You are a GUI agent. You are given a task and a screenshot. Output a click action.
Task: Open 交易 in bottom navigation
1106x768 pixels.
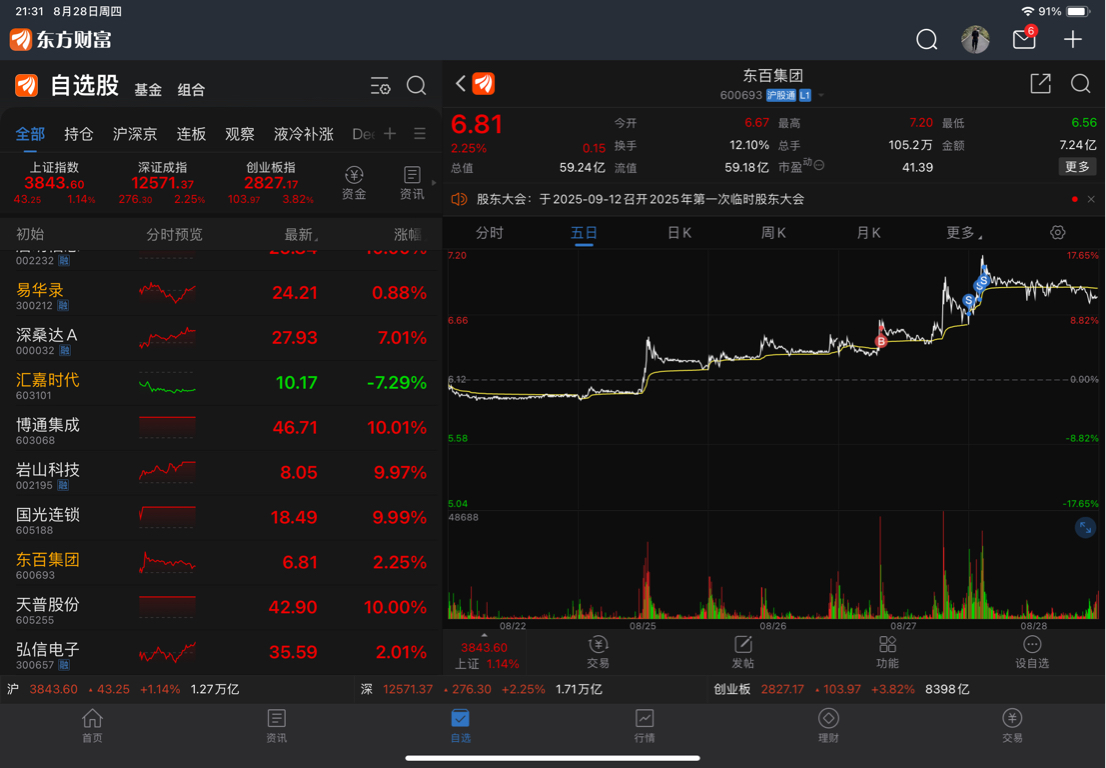pos(1012,726)
